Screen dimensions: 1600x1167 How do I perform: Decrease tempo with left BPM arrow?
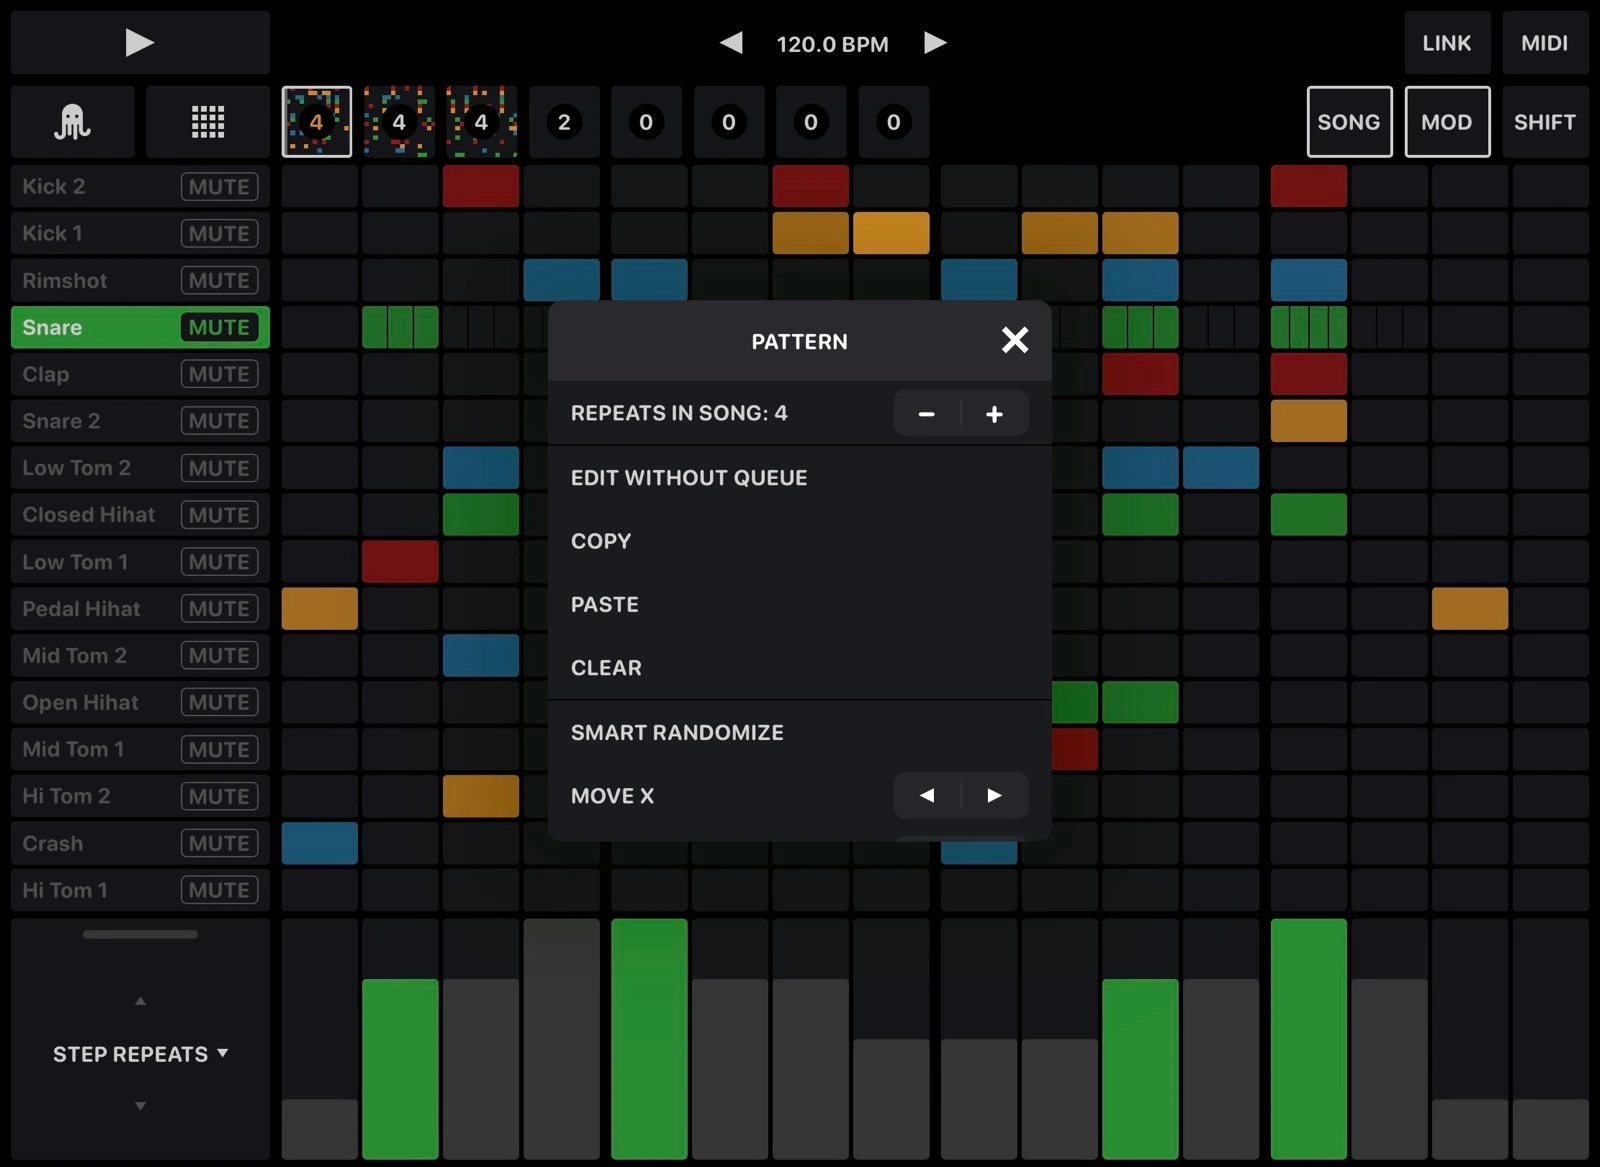tap(731, 43)
